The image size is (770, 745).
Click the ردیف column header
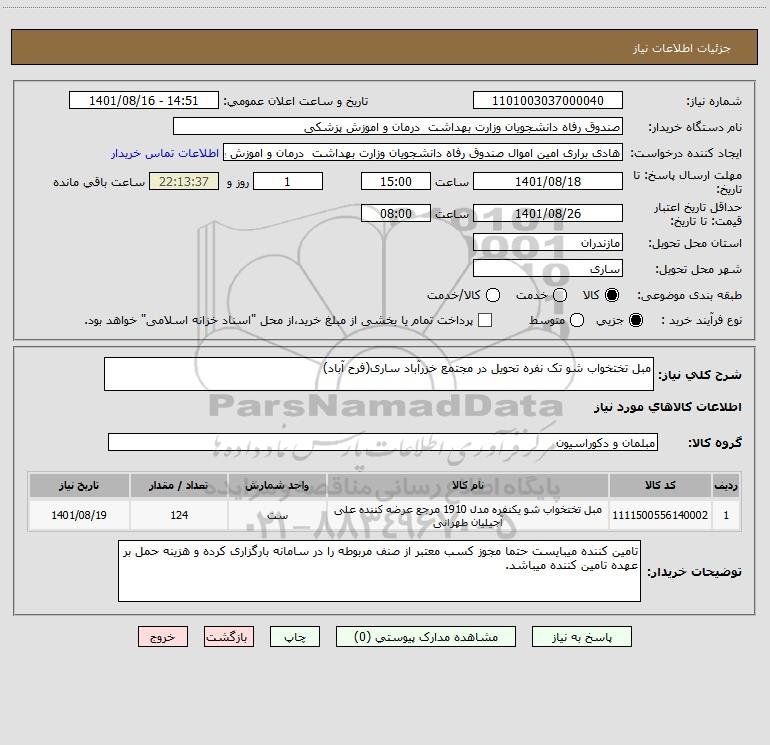click(726, 485)
